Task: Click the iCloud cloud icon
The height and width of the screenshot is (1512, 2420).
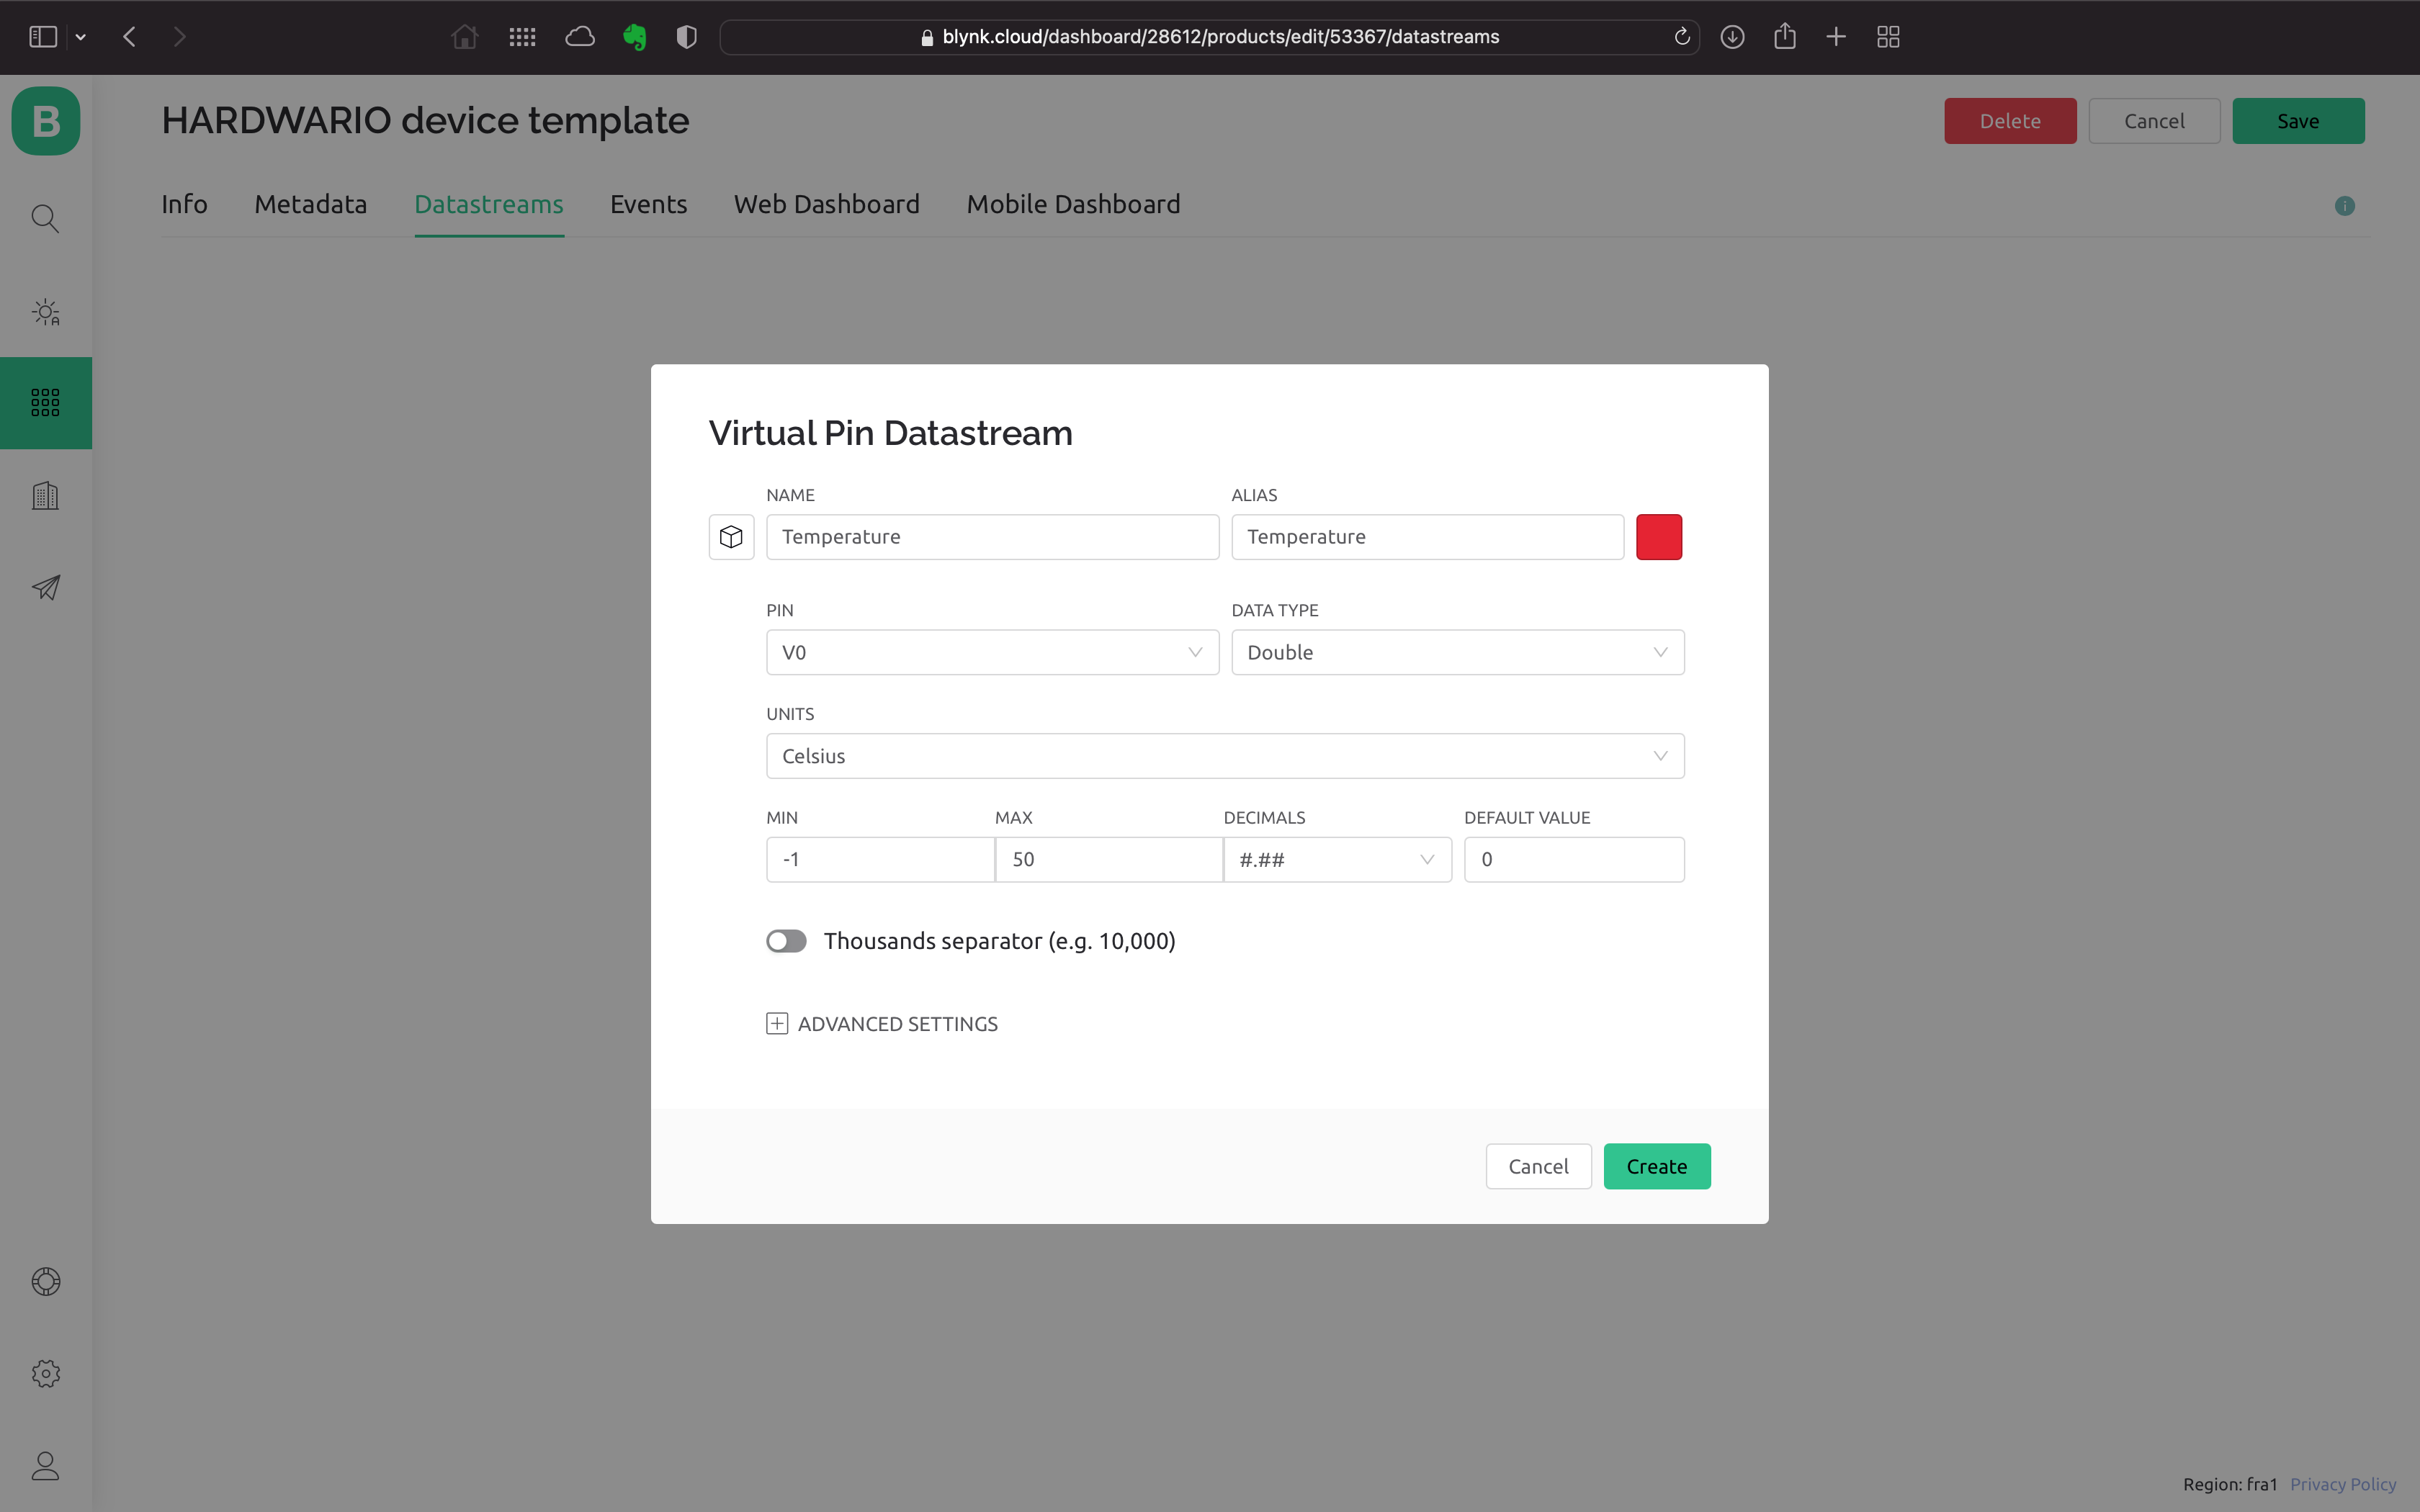Action: 580,37
